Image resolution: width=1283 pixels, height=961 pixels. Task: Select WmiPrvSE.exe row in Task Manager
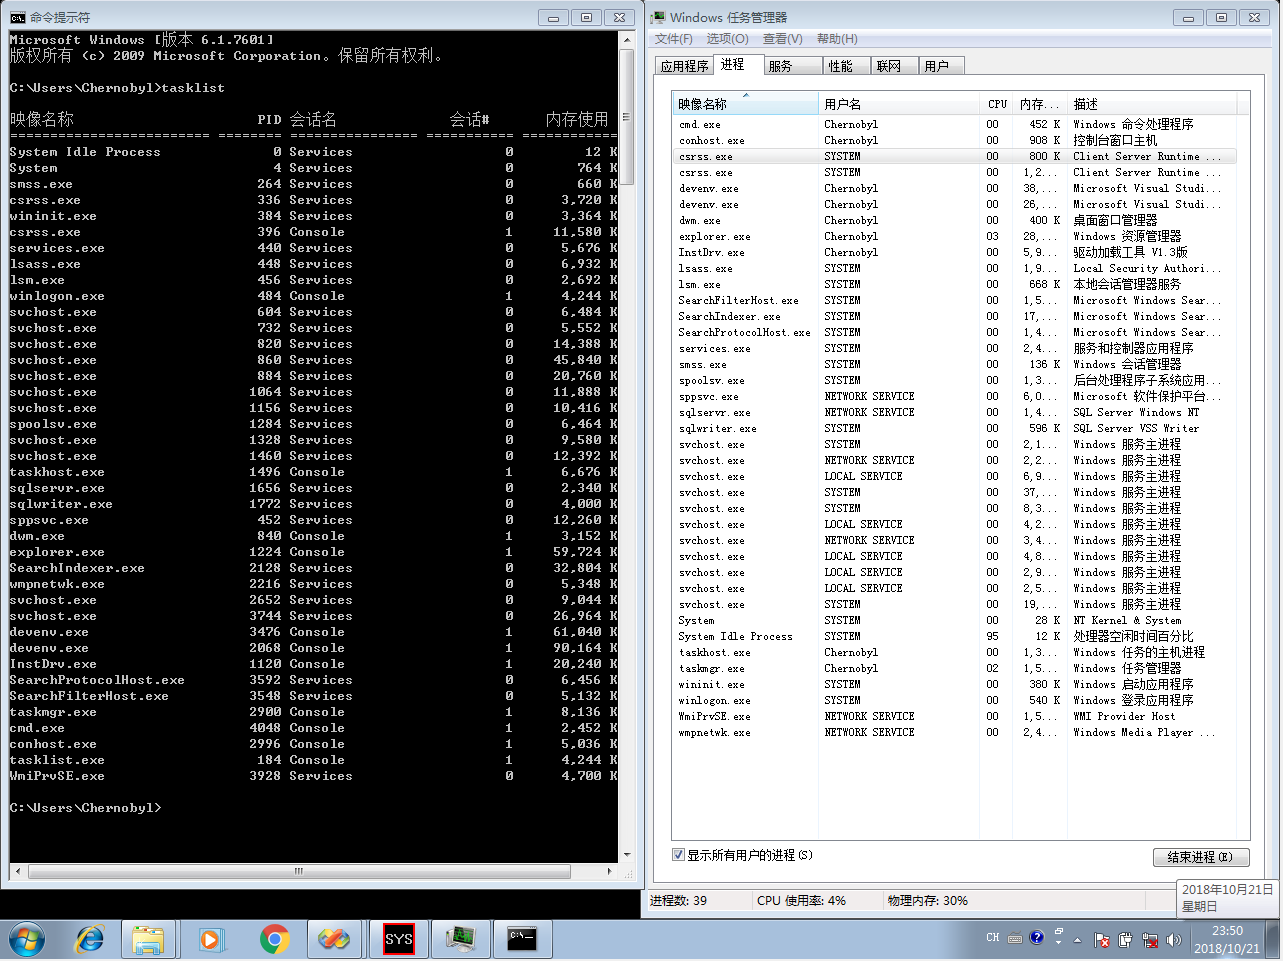tap(957, 716)
